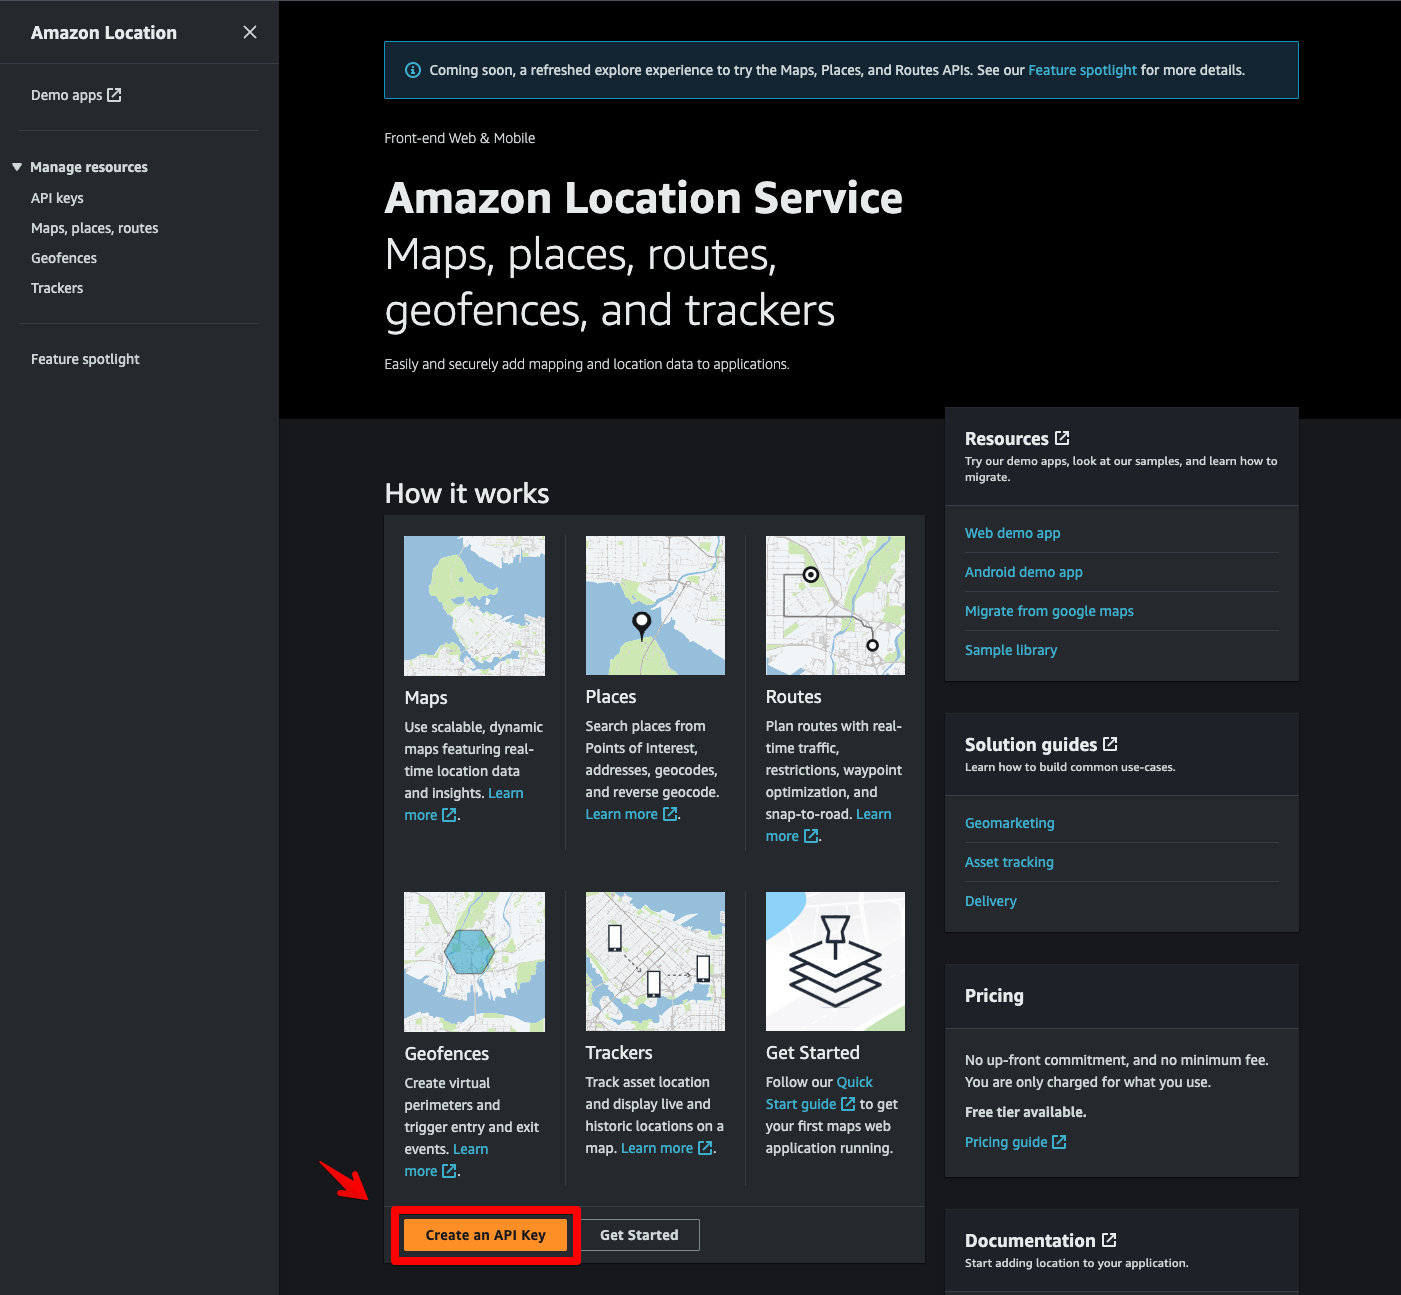
Task: Click the Geofences hexagon illustration
Action: (x=474, y=962)
